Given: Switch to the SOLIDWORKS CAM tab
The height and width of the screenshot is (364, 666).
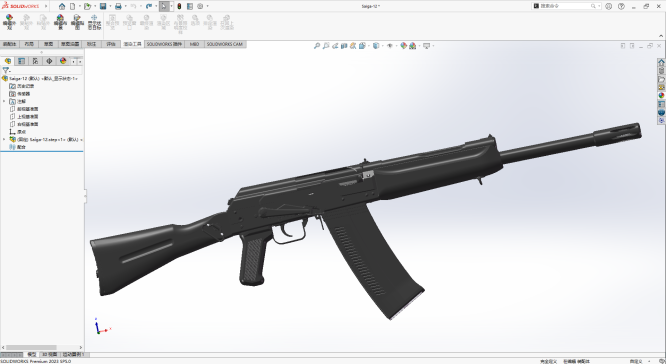Looking at the screenshot, I should 225,44.
